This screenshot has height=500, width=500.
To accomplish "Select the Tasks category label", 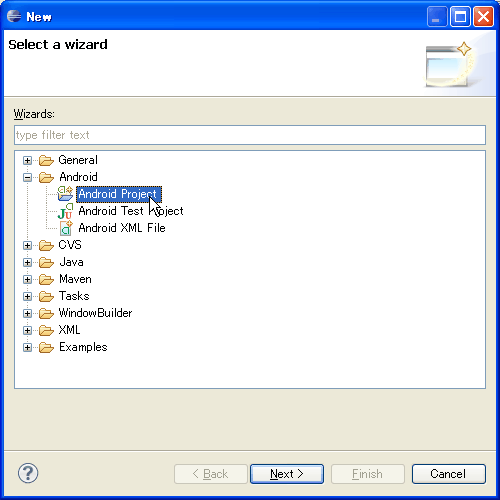I will click(74, 296).
